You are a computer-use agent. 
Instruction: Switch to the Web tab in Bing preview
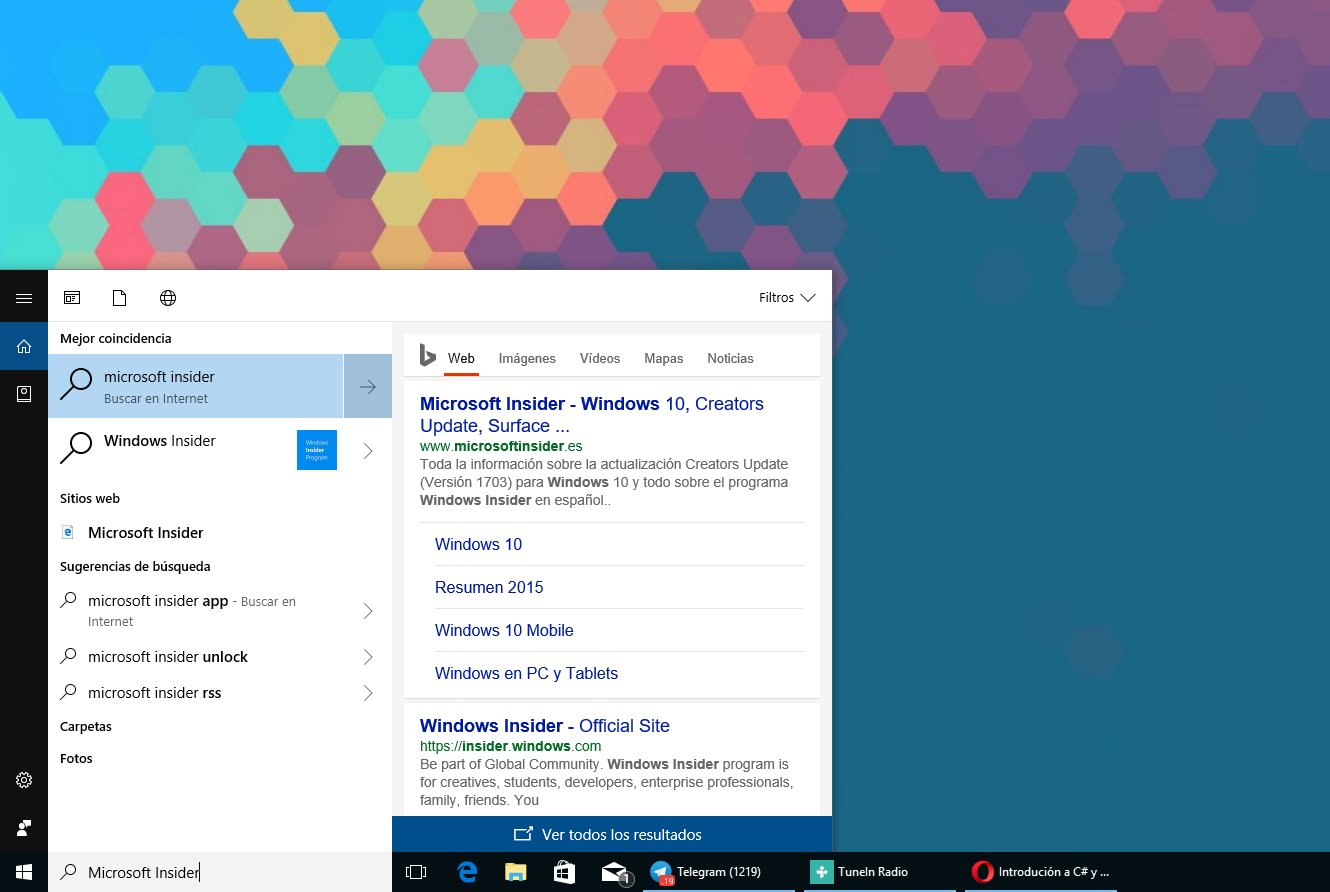click(461, 358)
